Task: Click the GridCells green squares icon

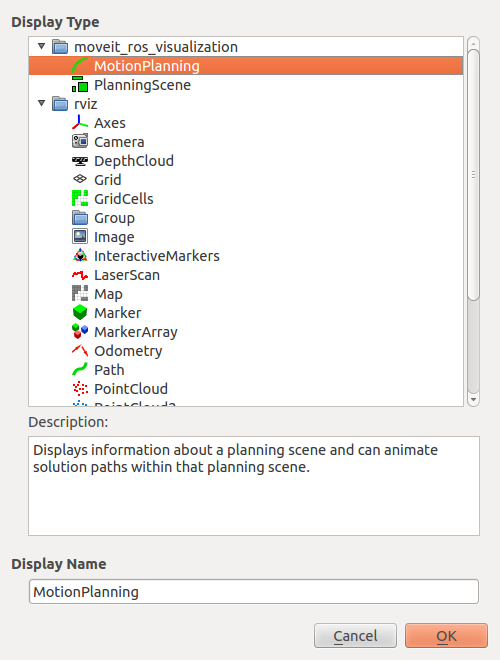Action: click(x=80, y=198)
